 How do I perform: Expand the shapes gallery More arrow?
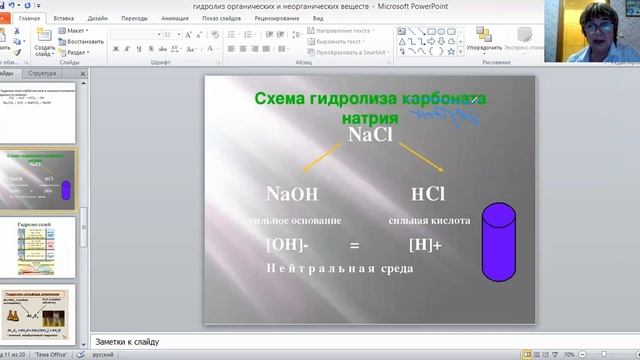pyautogui.click(x=461, y=52)
